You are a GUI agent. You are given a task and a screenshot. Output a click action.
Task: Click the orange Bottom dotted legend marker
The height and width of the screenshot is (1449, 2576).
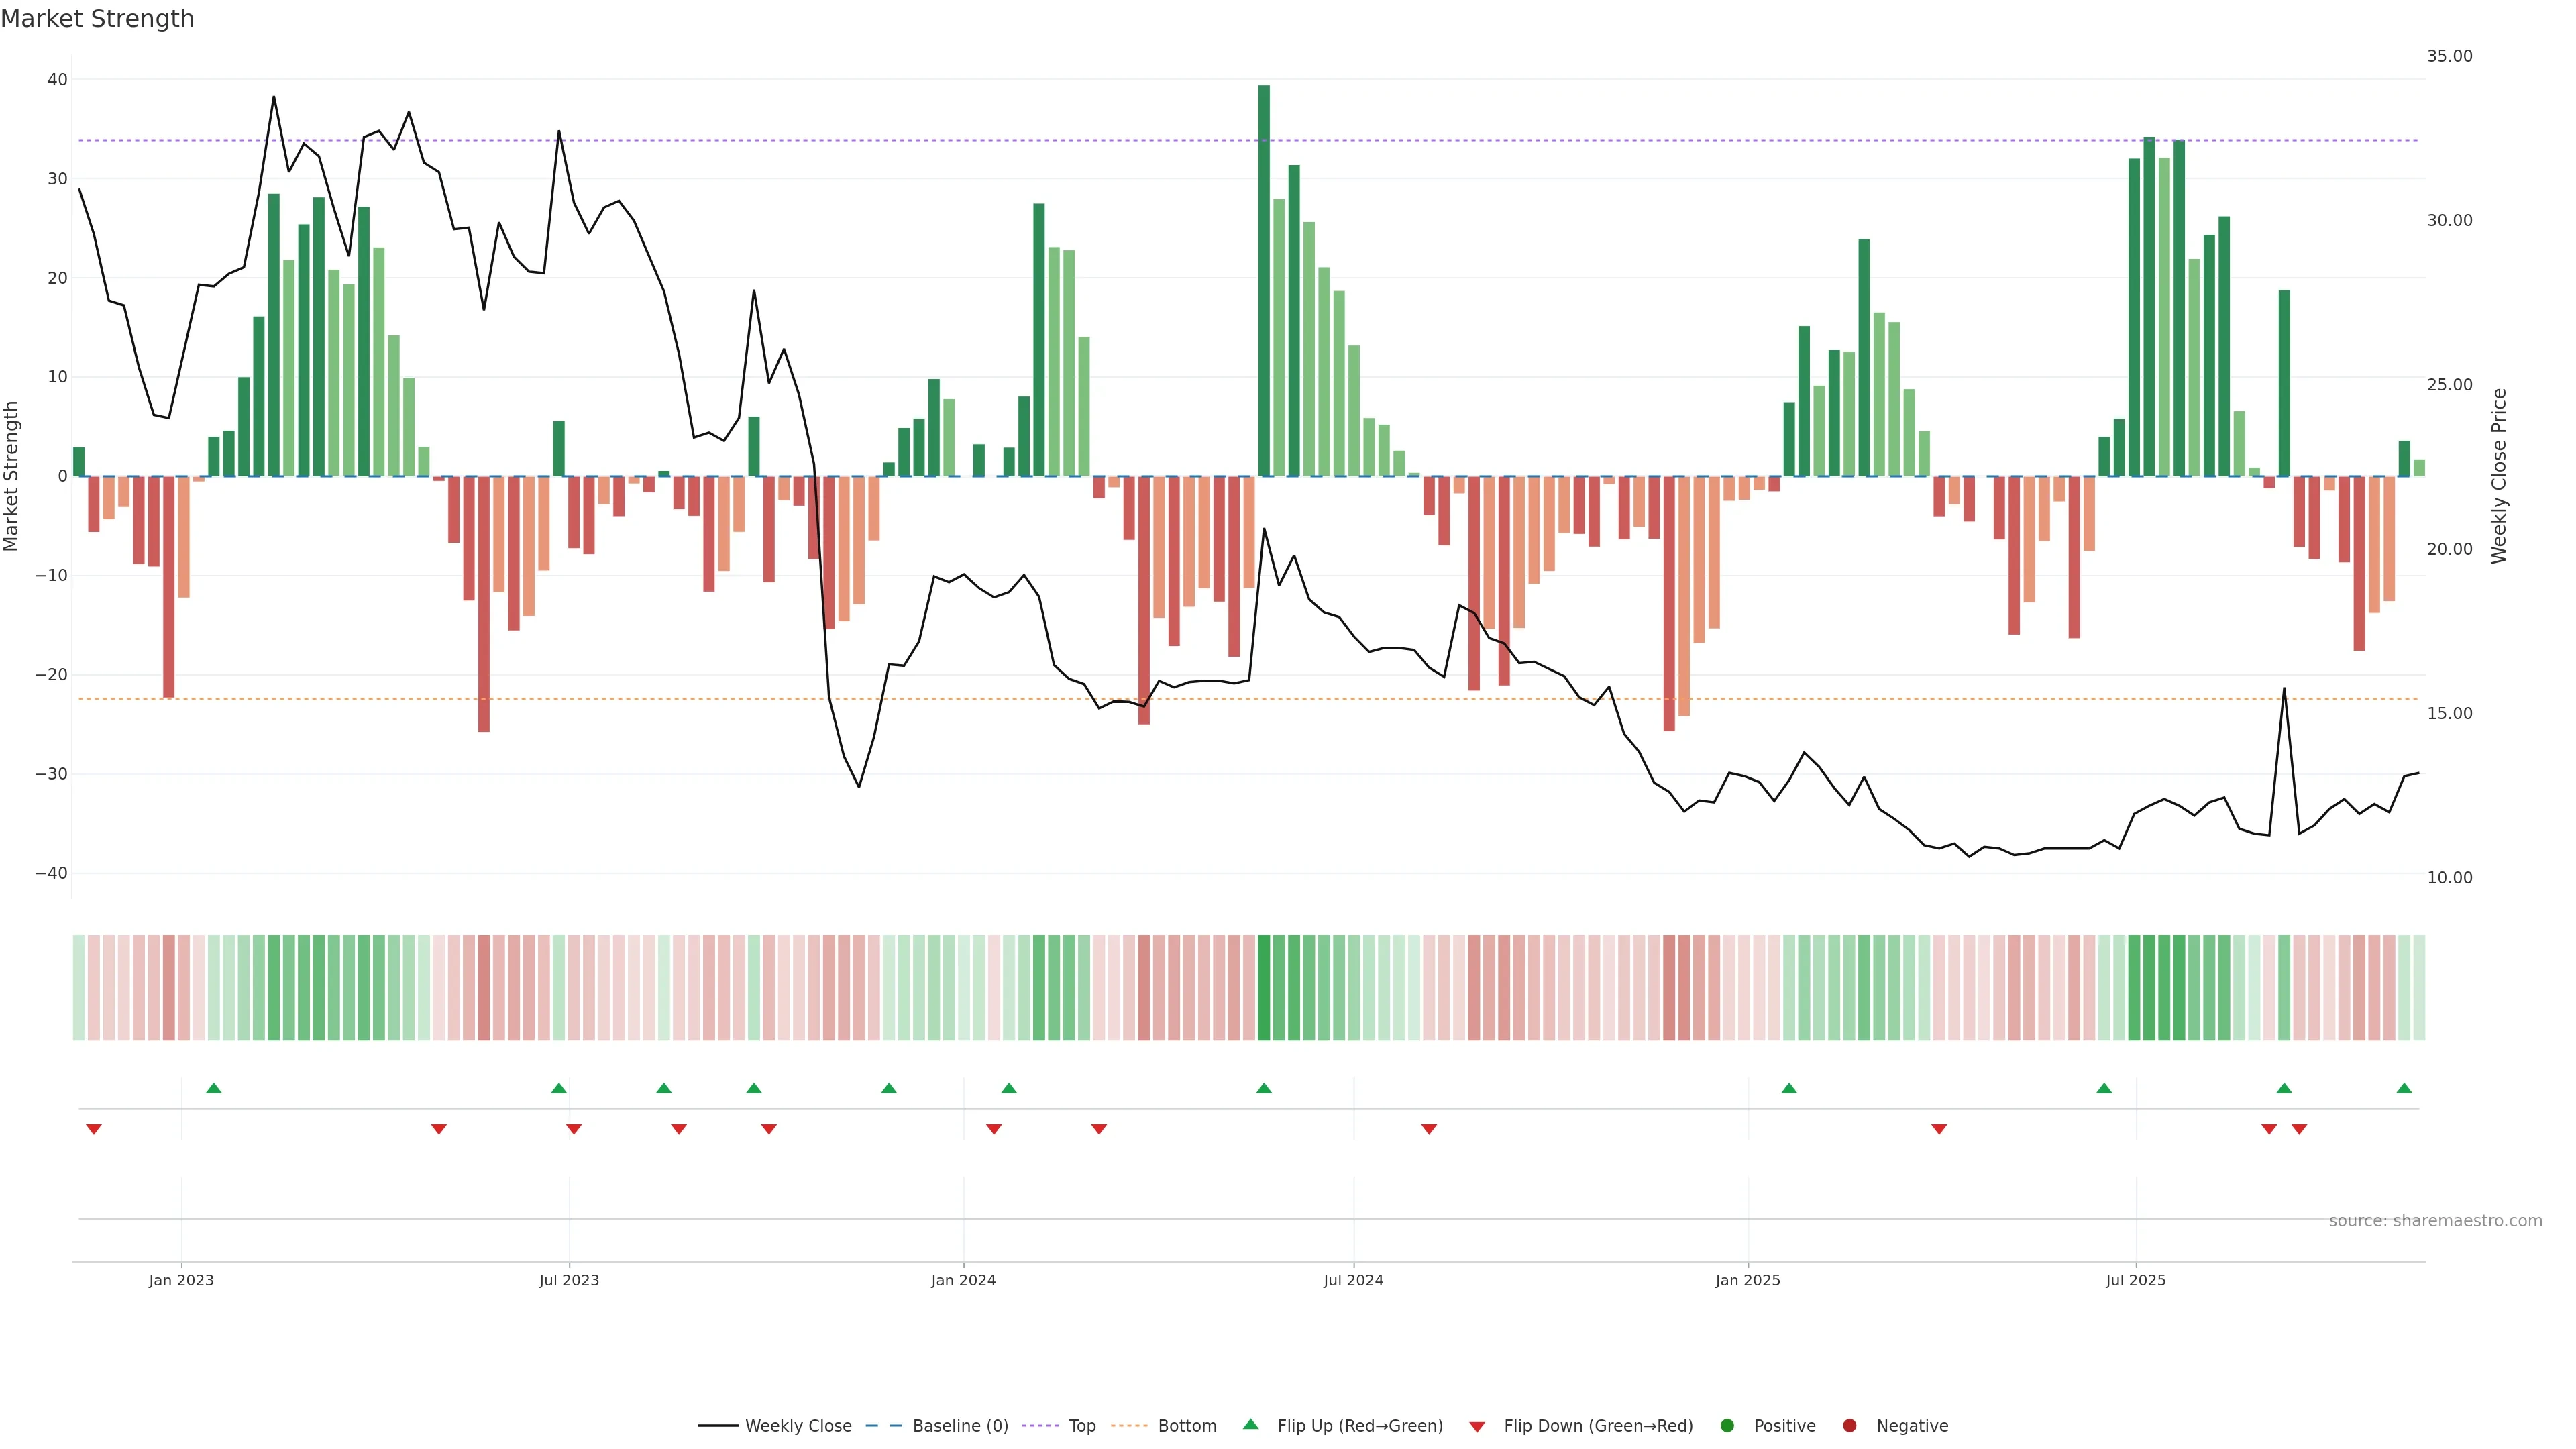1129,1425
